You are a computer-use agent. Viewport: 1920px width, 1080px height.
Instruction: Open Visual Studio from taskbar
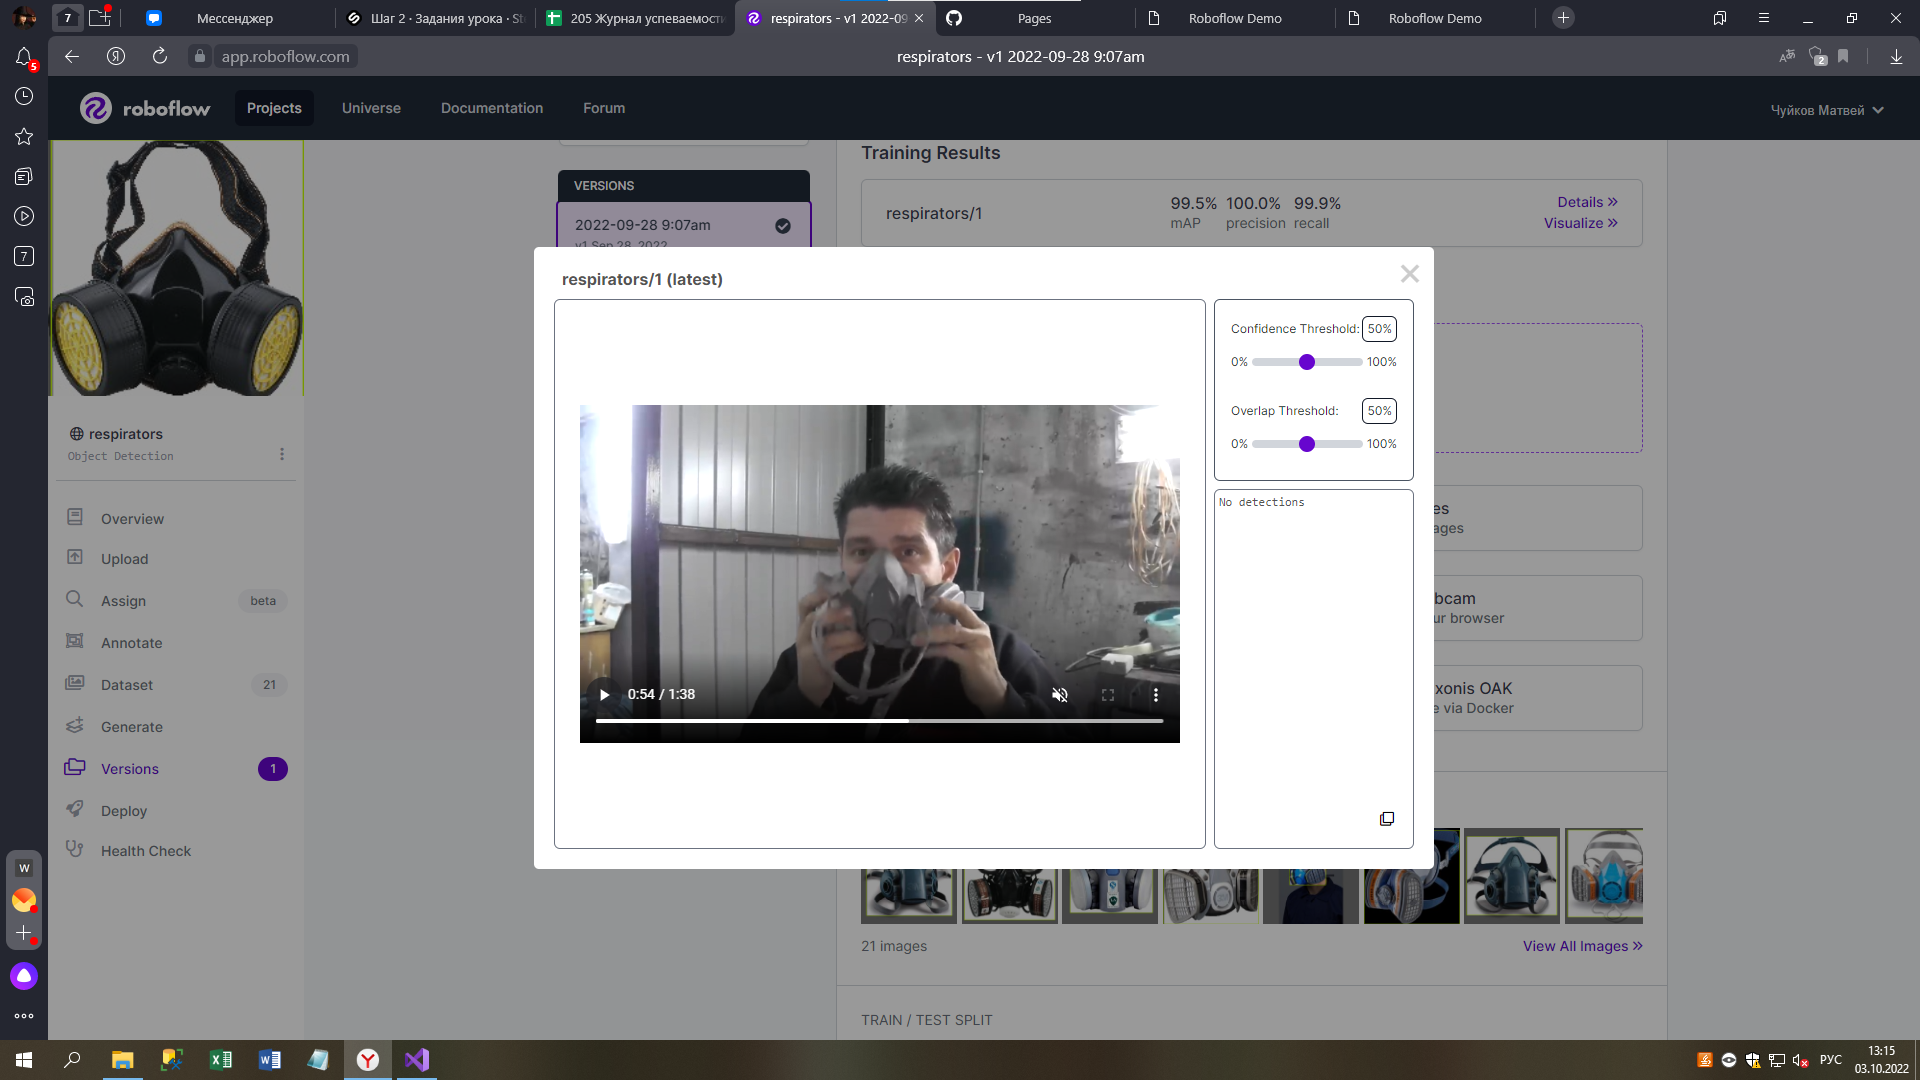point(417,1060)
